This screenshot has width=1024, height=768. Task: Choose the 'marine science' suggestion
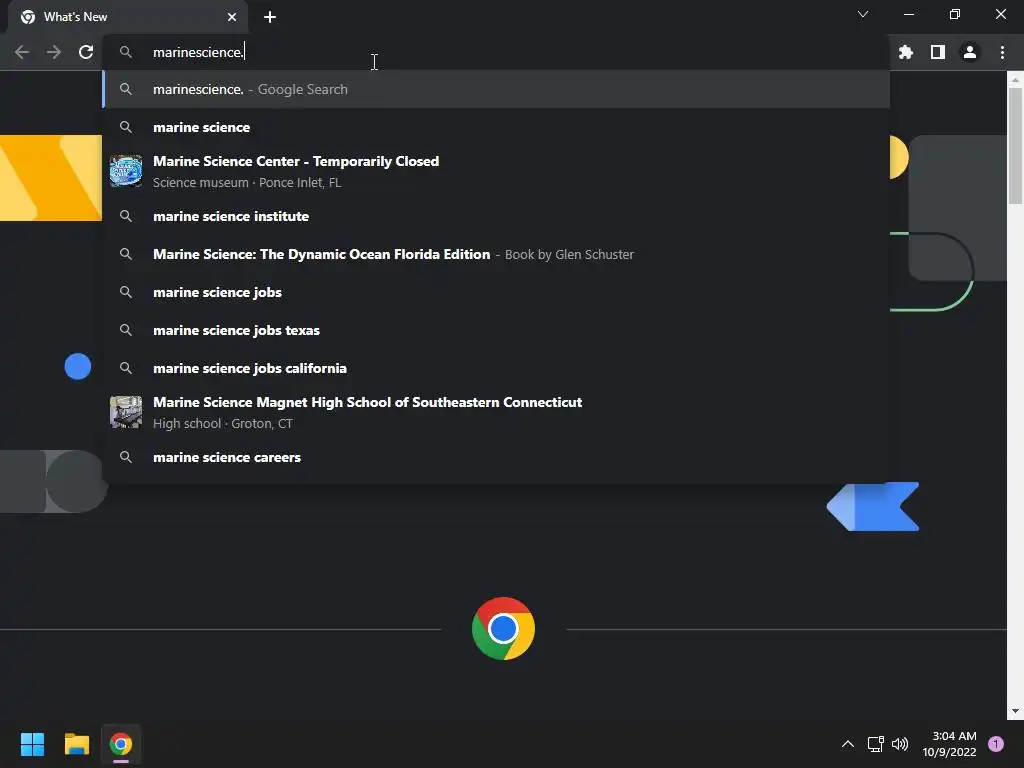pyautogui.click(x=496, y=127)
